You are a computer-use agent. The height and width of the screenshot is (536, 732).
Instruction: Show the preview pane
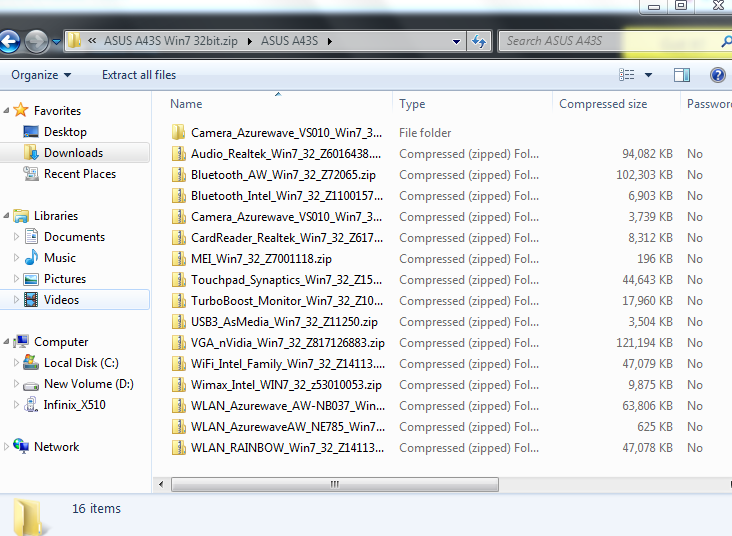(682, 75)
